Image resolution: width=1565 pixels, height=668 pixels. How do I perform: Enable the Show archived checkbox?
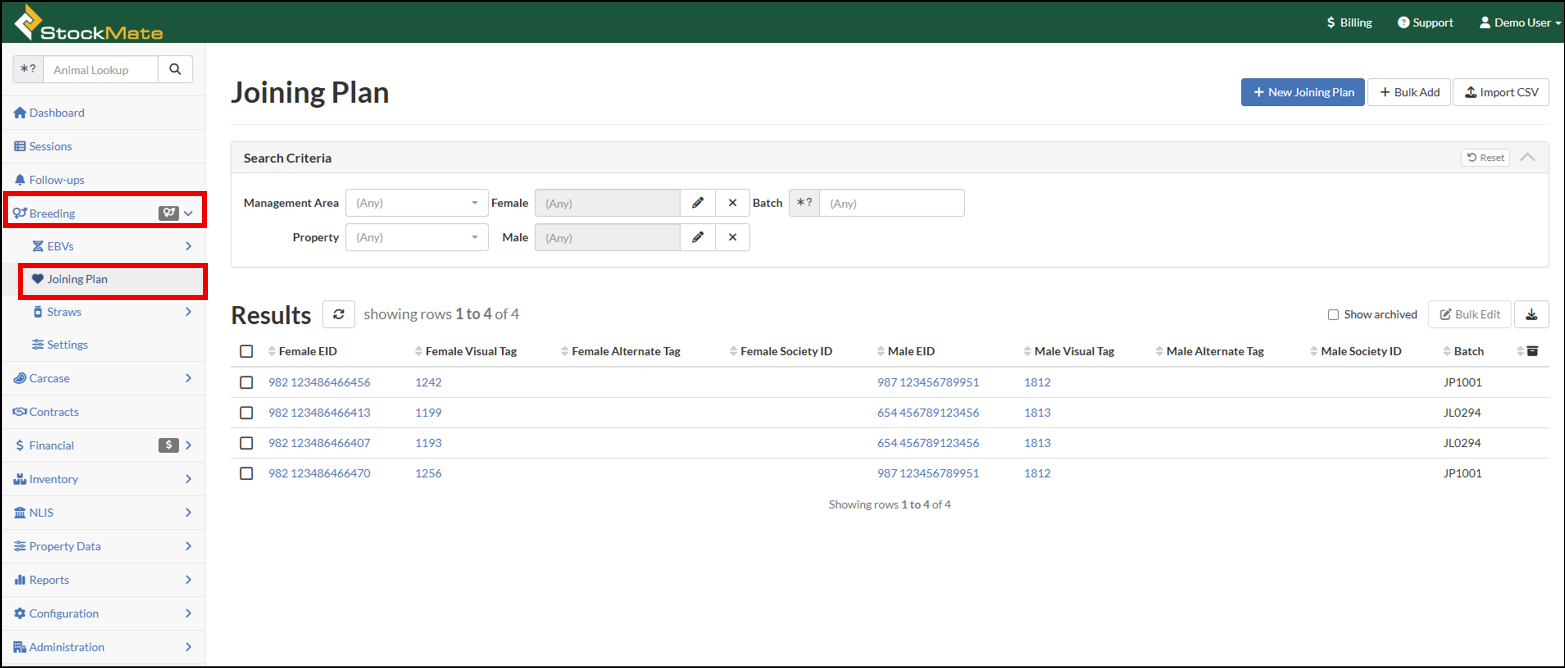(x=1333, y=315)
